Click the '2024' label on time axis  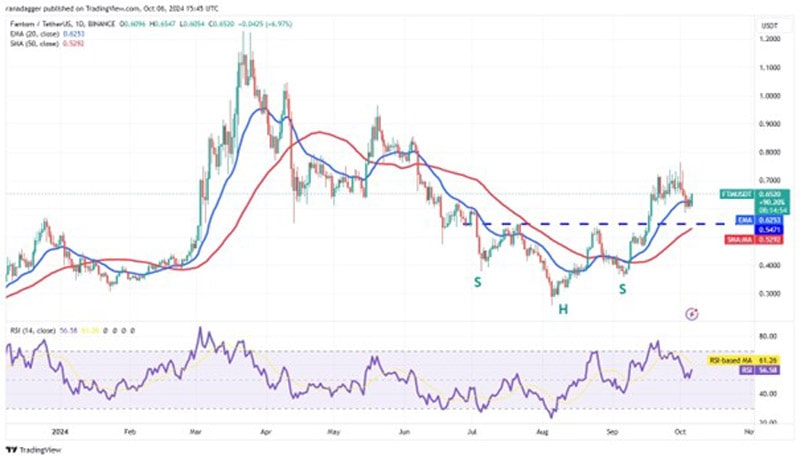click(60, 432)
